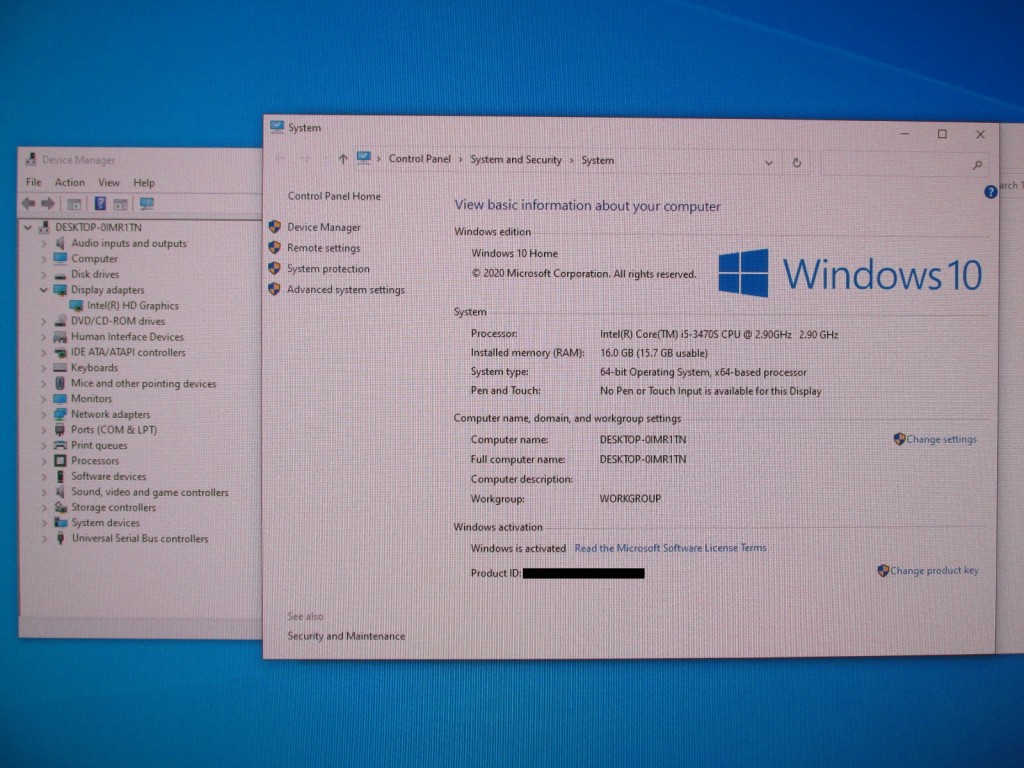Select the System devices icon
The width and height of the screenshot is (1024, 768).
[61, 522]
